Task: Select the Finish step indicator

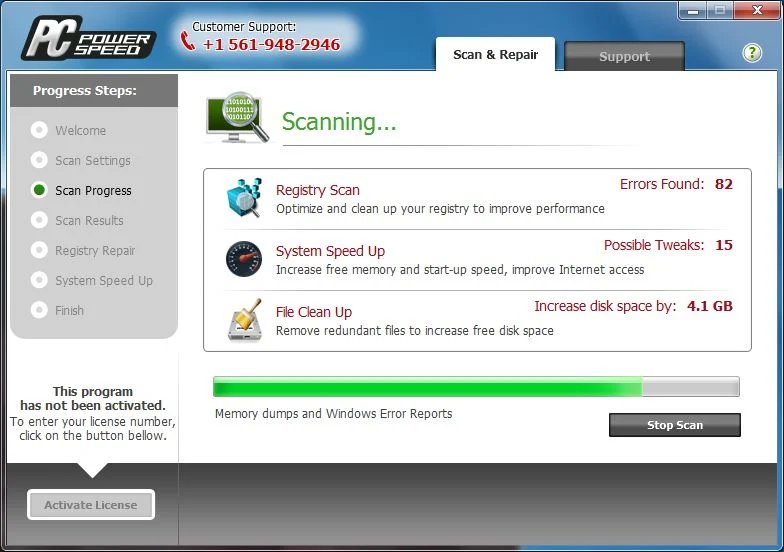Action: tap(39, 310)
